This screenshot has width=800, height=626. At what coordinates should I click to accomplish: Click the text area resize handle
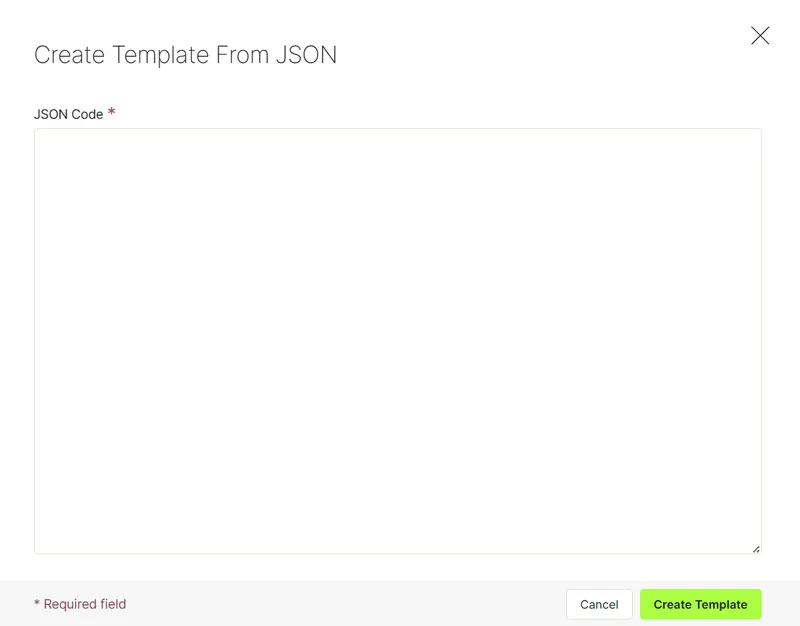(x=756, y=549)
